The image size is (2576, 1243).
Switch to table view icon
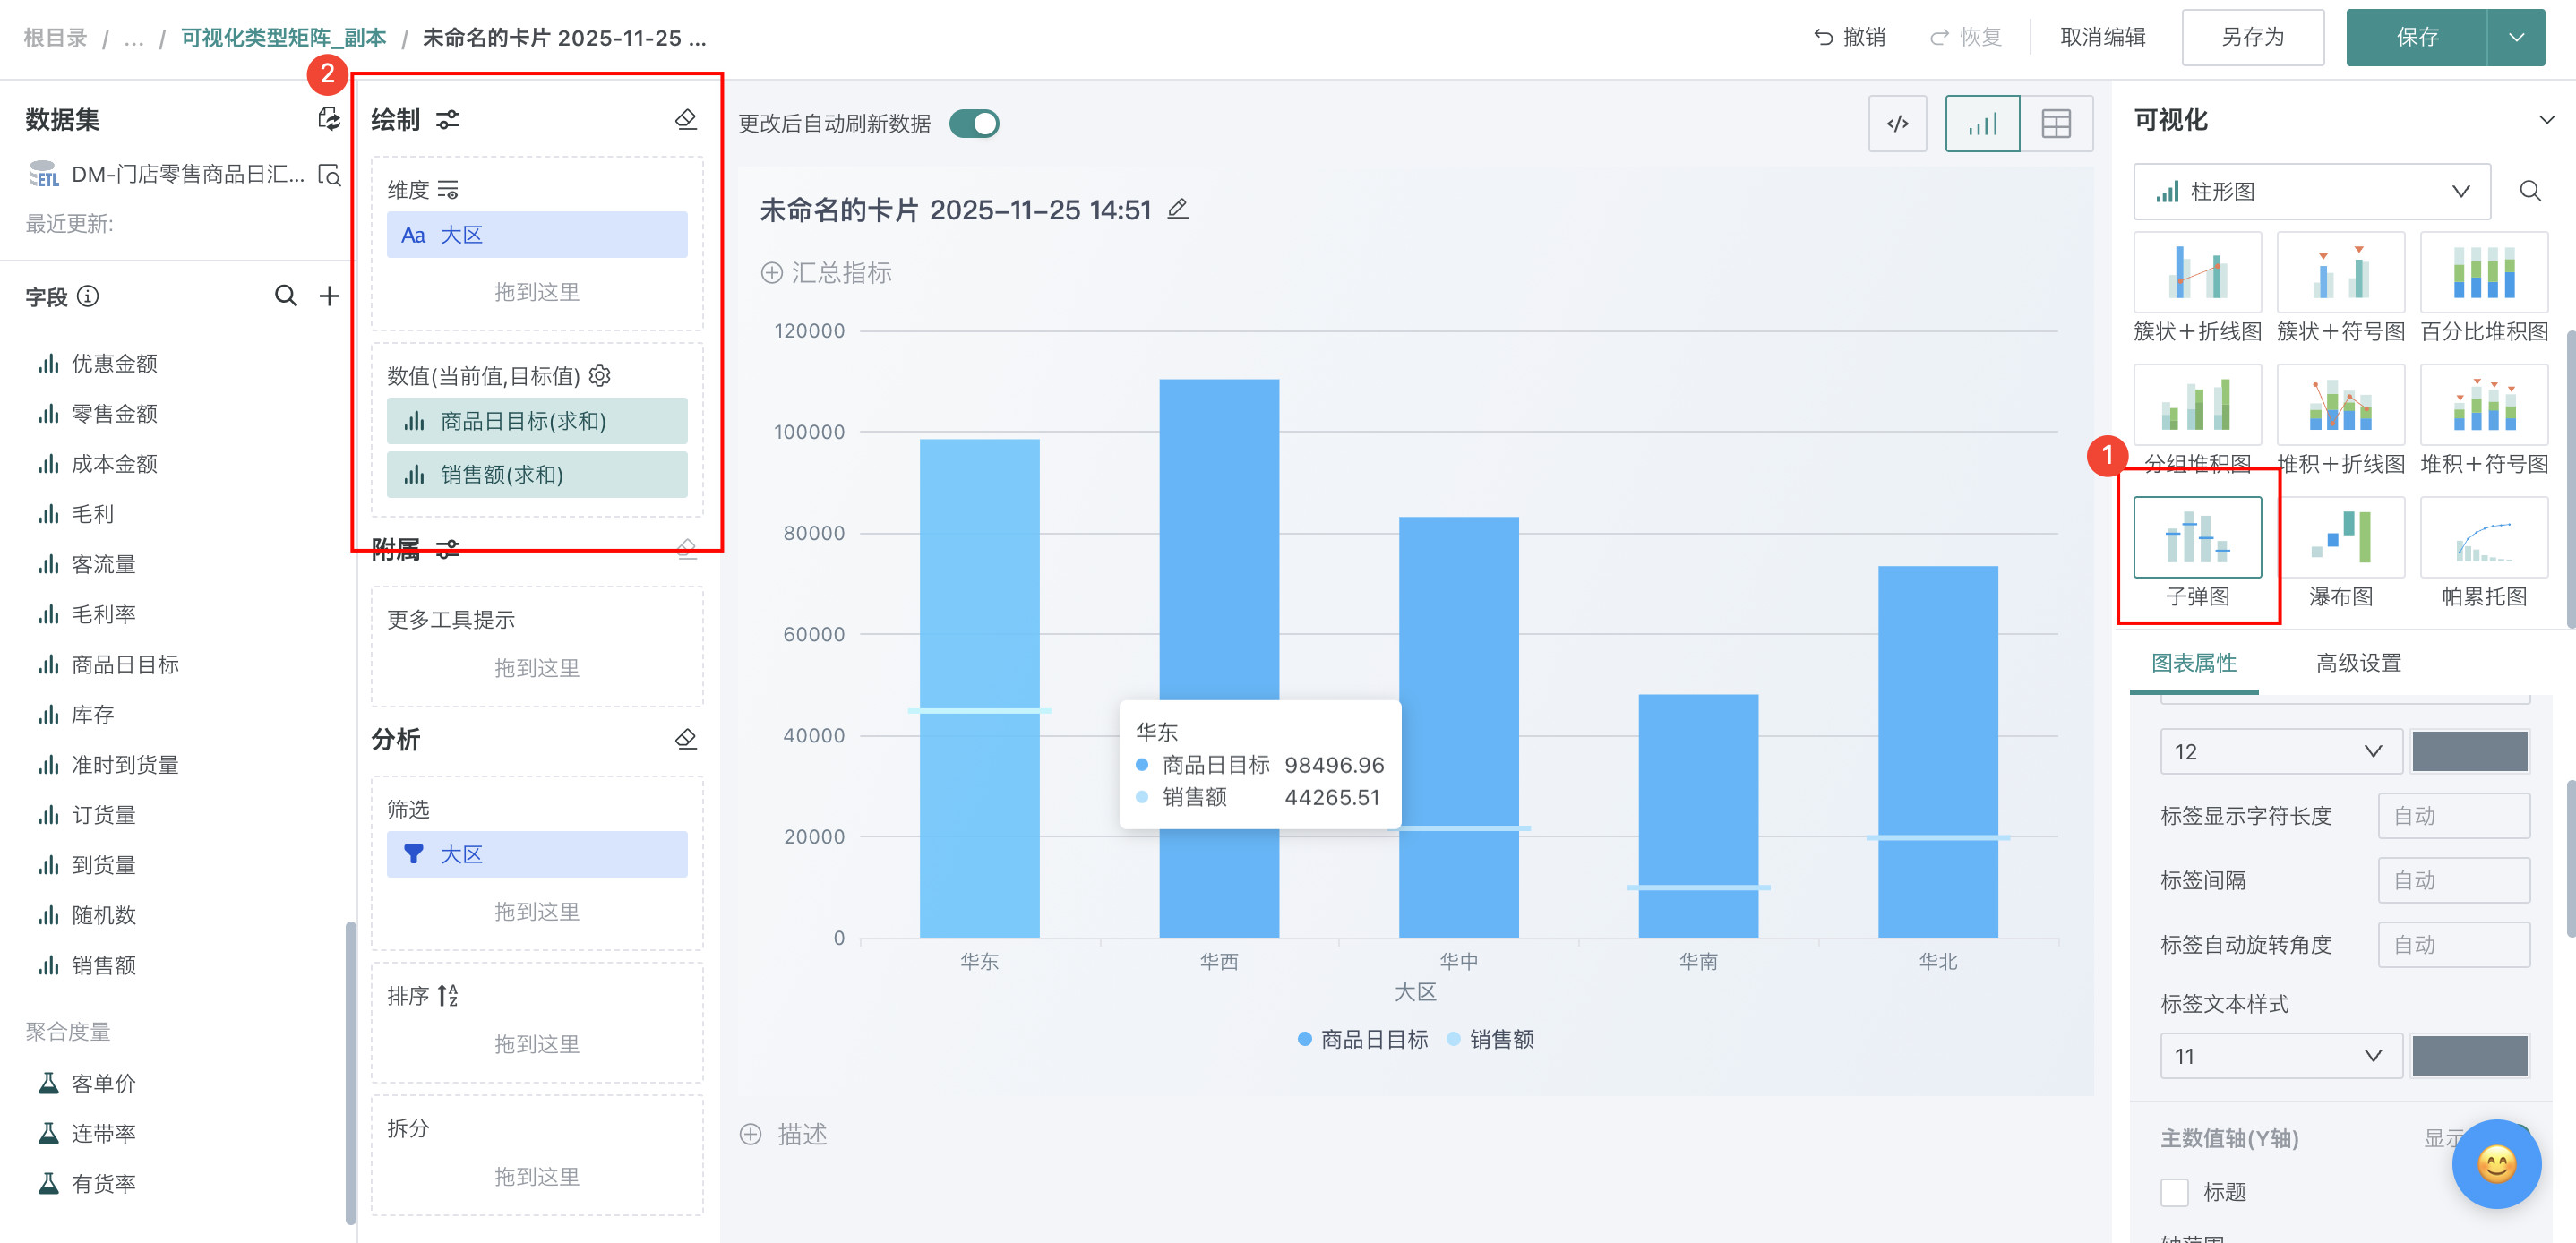pyautogui.click(x=2056, y=124)
